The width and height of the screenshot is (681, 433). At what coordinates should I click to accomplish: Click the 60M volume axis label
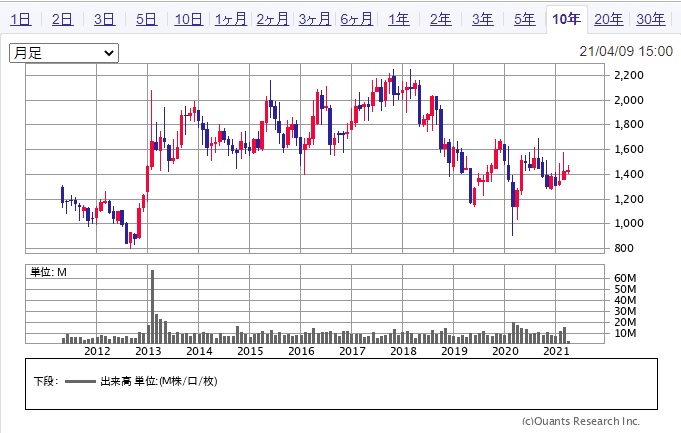625,278
